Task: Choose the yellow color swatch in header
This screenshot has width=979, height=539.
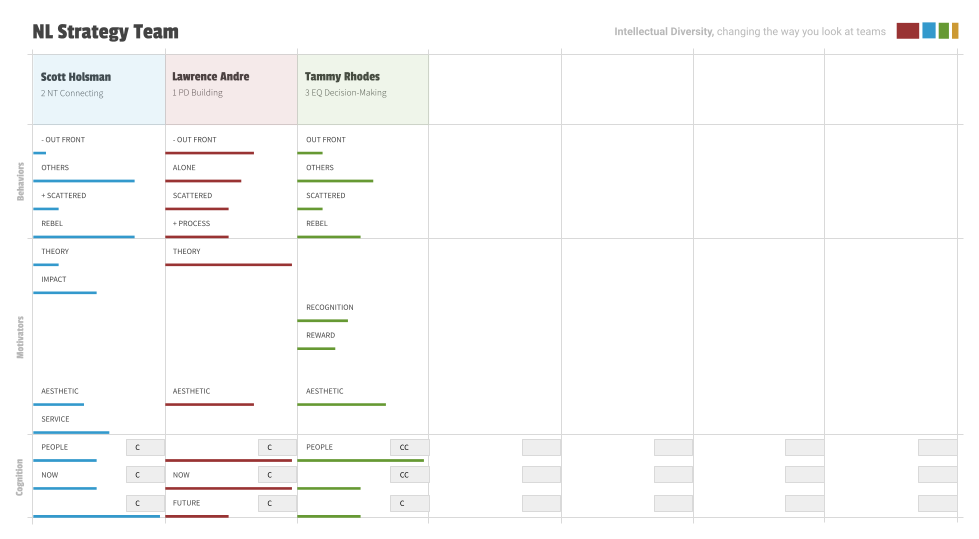Action: [x=955, y=31]
